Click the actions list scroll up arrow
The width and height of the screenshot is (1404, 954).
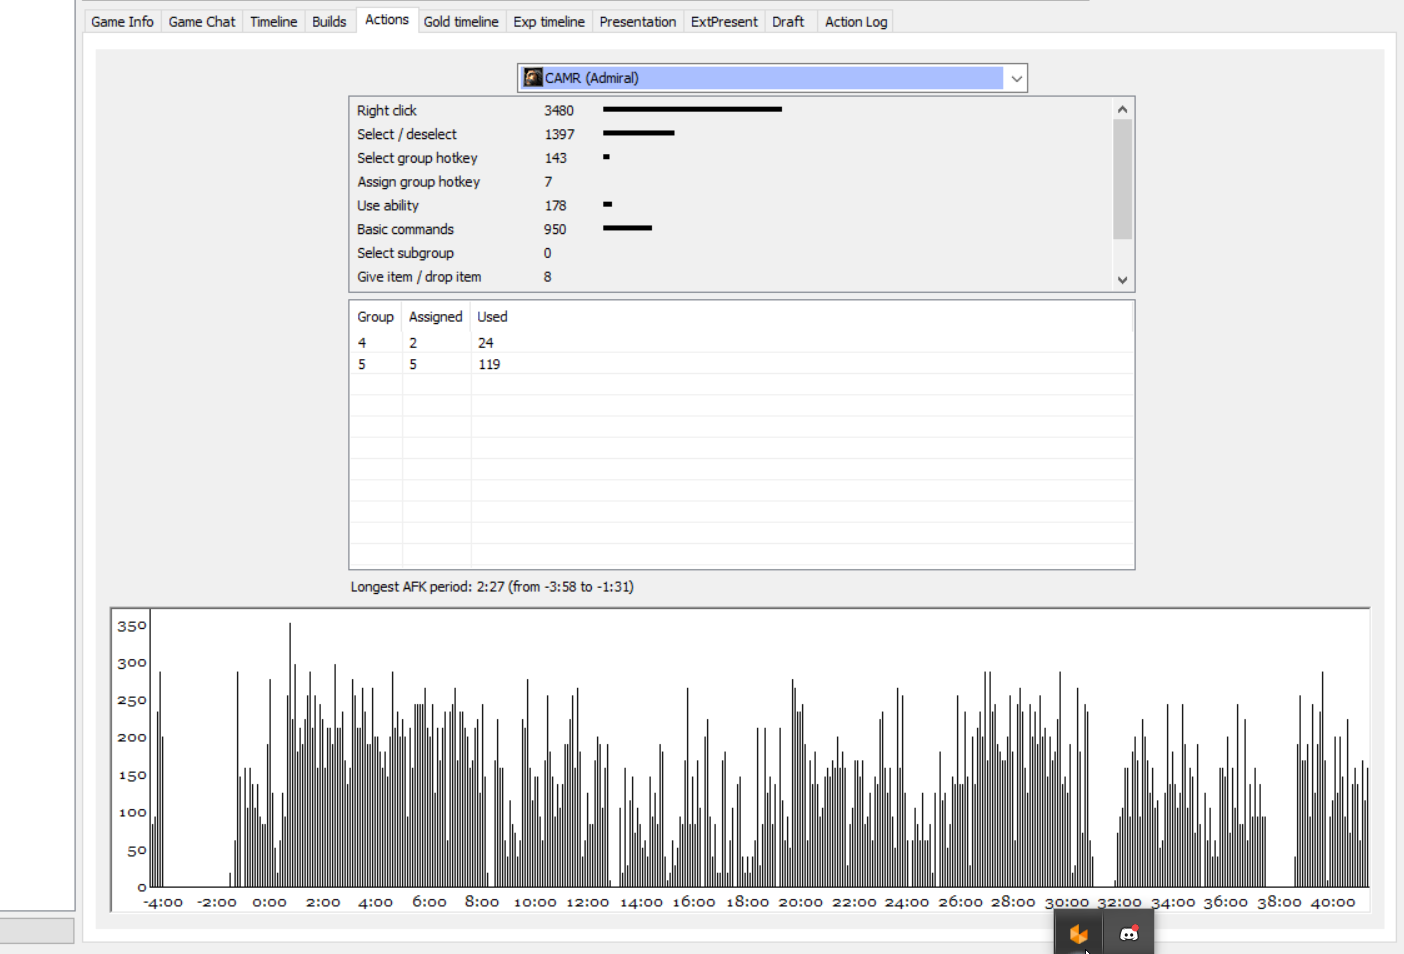(x=1122, y=109)
